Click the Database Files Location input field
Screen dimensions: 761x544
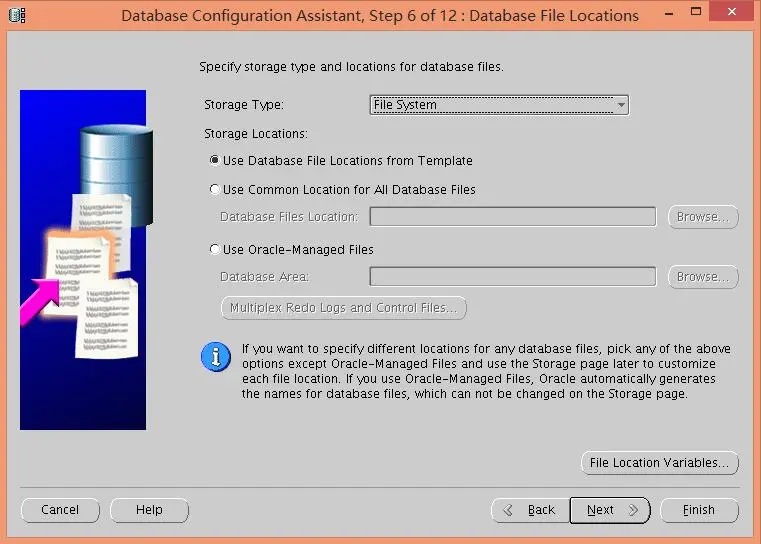click(x=513, y=216)
